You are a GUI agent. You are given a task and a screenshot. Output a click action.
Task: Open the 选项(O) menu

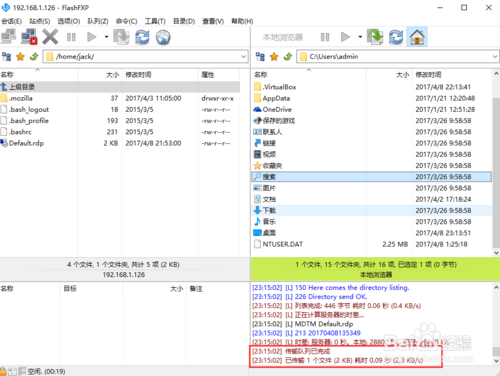69,21
